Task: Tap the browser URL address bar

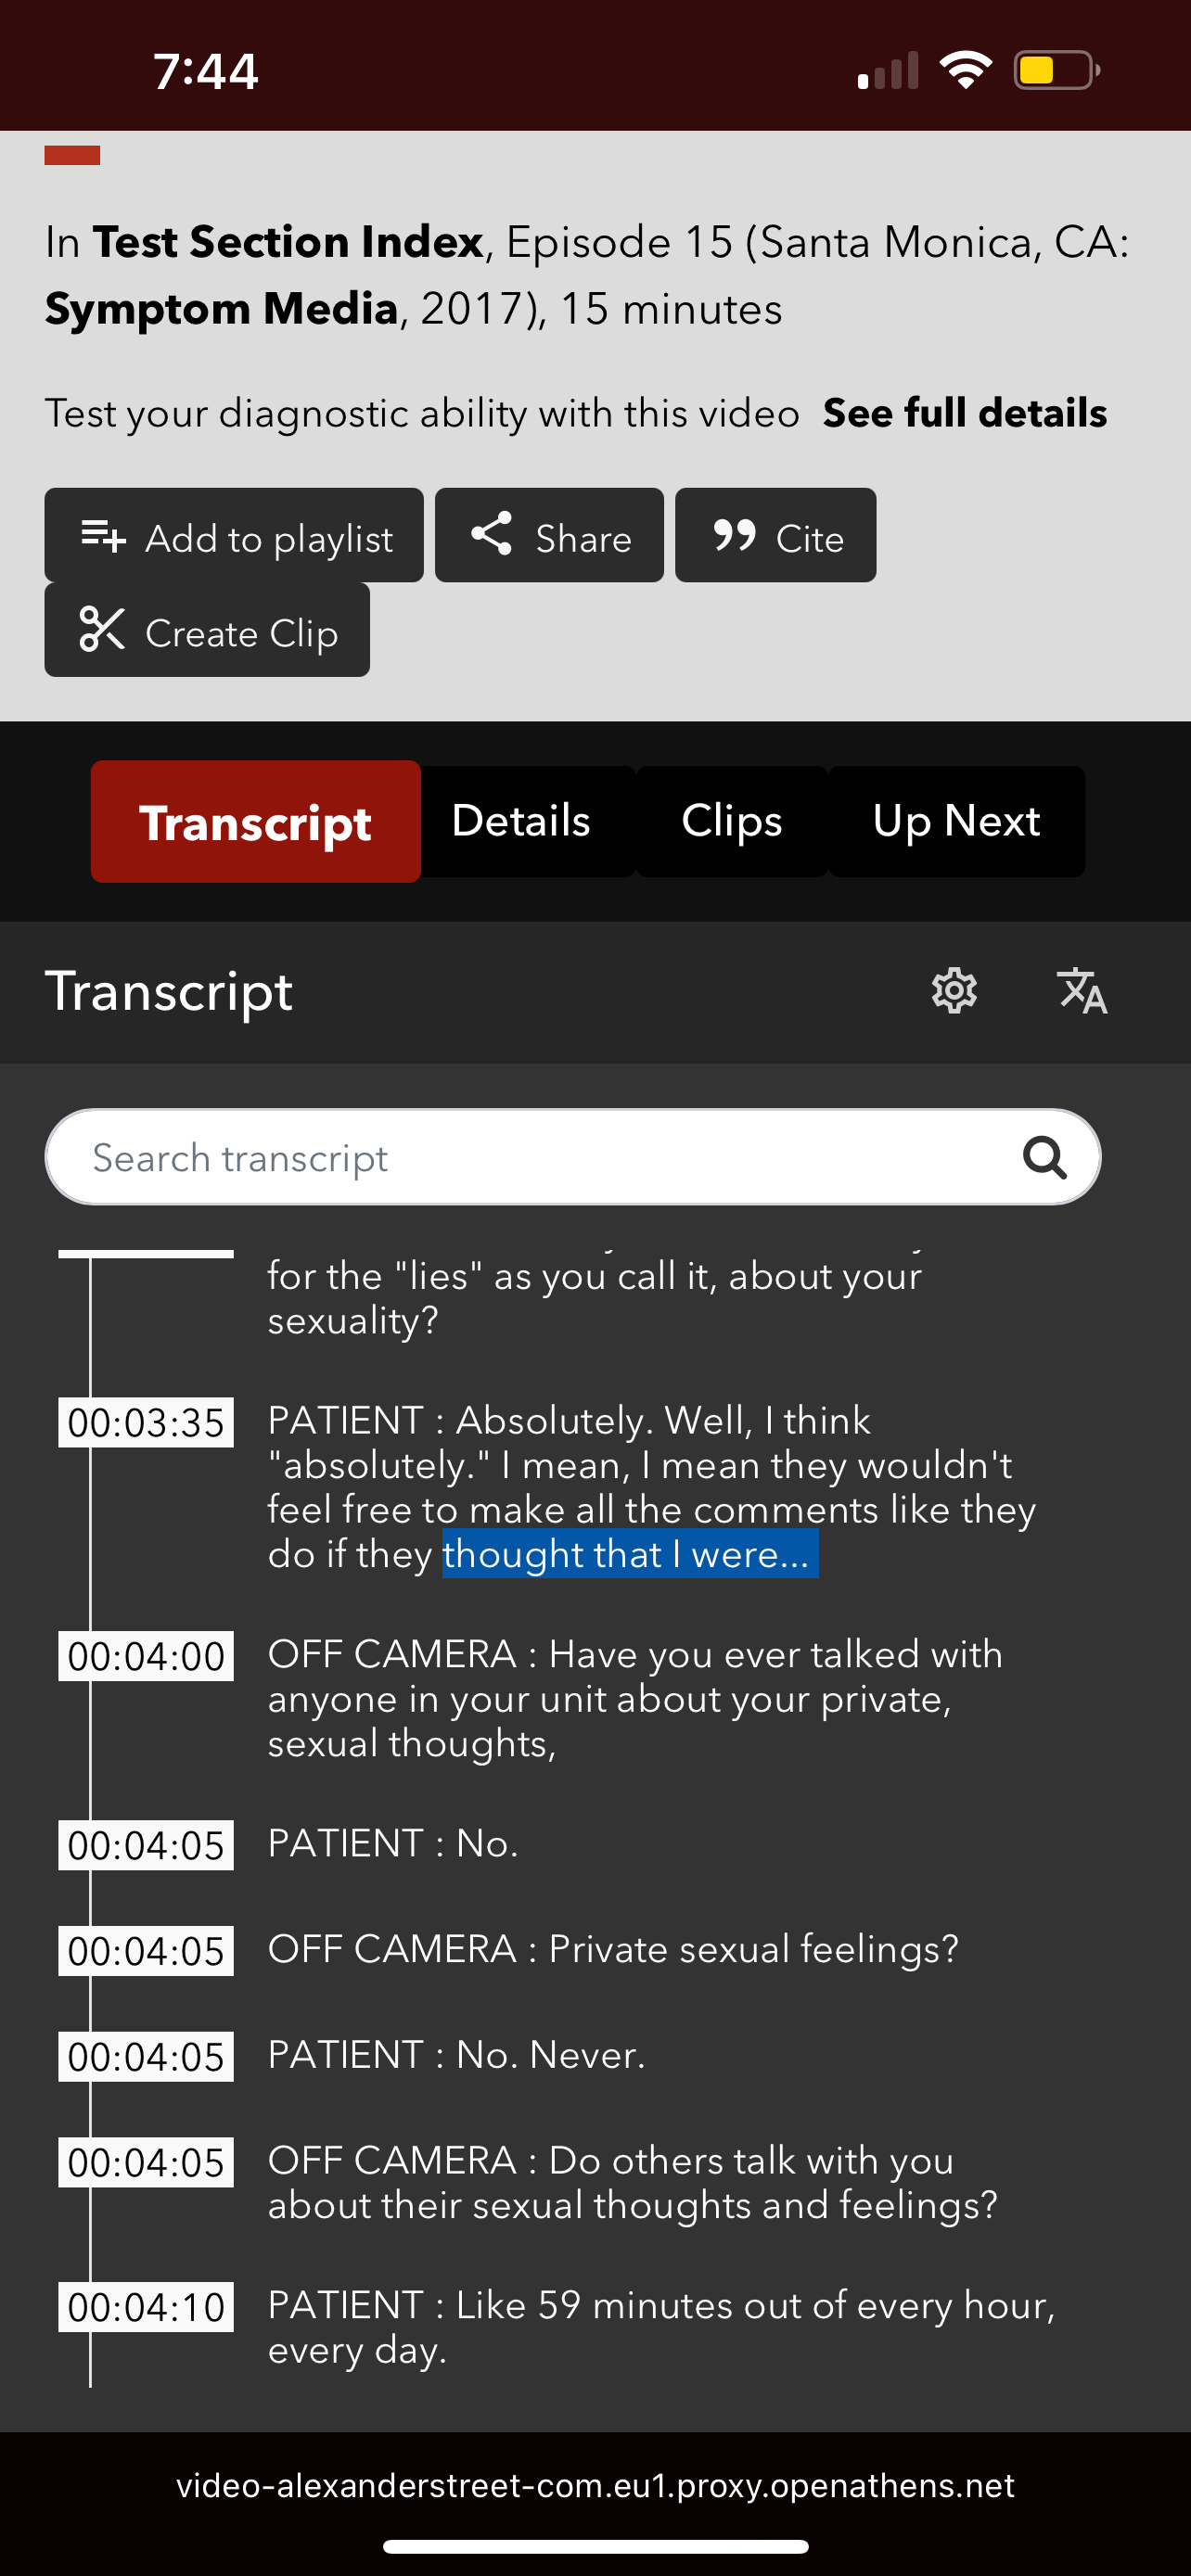Action: pyautogui.click(x=595, y=2485)
